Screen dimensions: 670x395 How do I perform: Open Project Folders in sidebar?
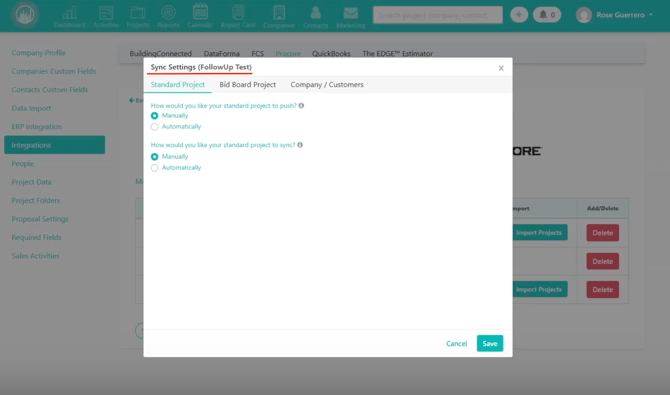[x=36, y=200]
